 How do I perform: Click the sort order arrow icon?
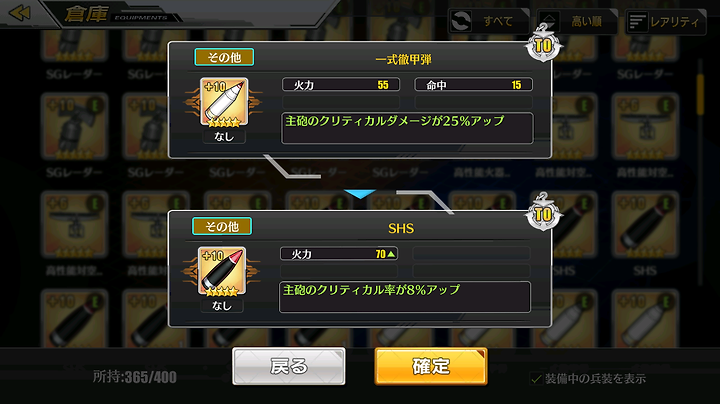coord(549,21)
